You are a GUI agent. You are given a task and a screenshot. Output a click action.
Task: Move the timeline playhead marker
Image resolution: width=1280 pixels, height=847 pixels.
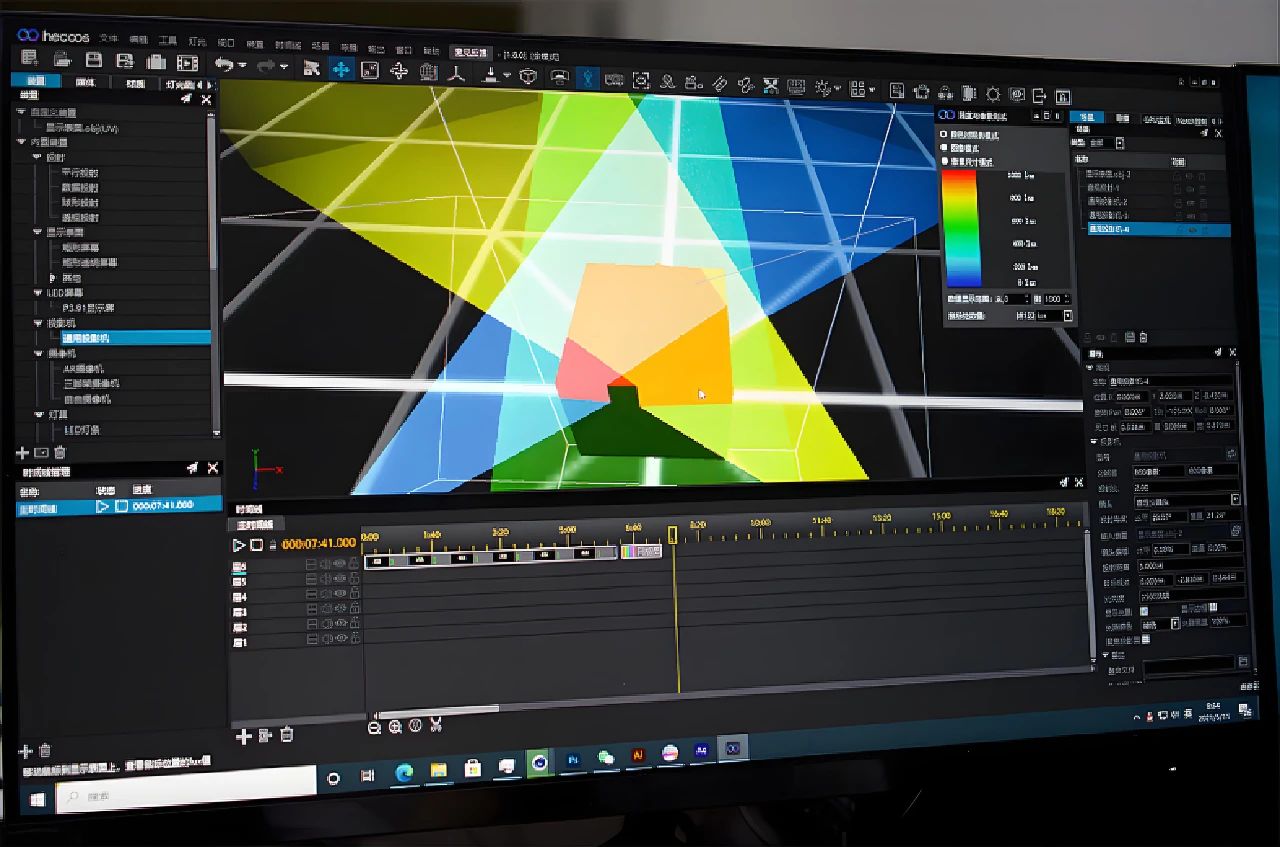[672, 535]
